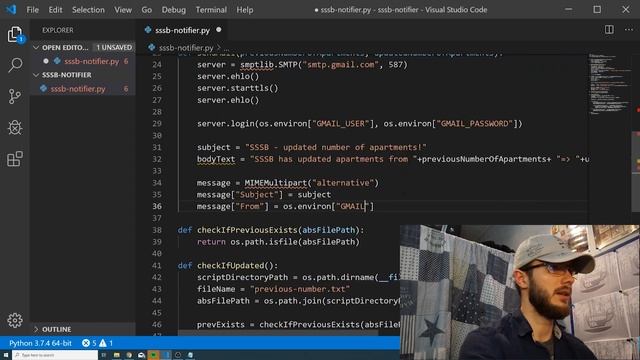Select the sssb-notifier.py editor tab
Image resolution: width=640 pixels, height=360 pixels.
[x=183, y=30]
